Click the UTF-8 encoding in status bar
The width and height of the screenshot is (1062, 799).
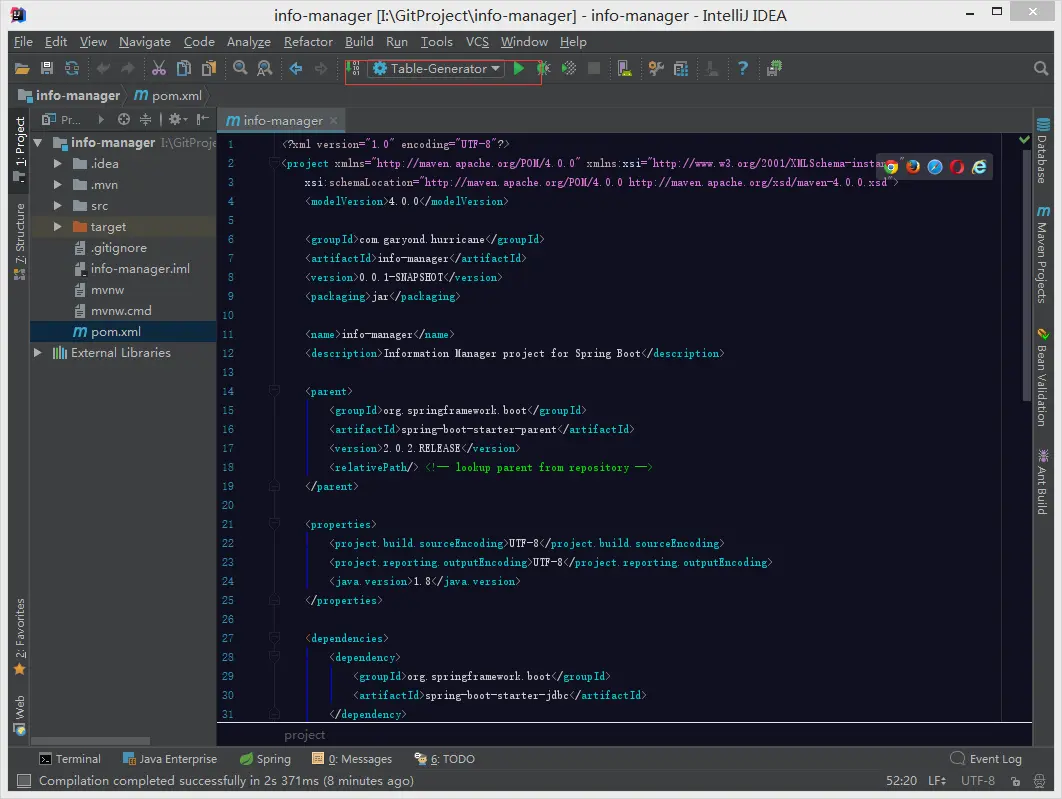(x=978, y=781)
